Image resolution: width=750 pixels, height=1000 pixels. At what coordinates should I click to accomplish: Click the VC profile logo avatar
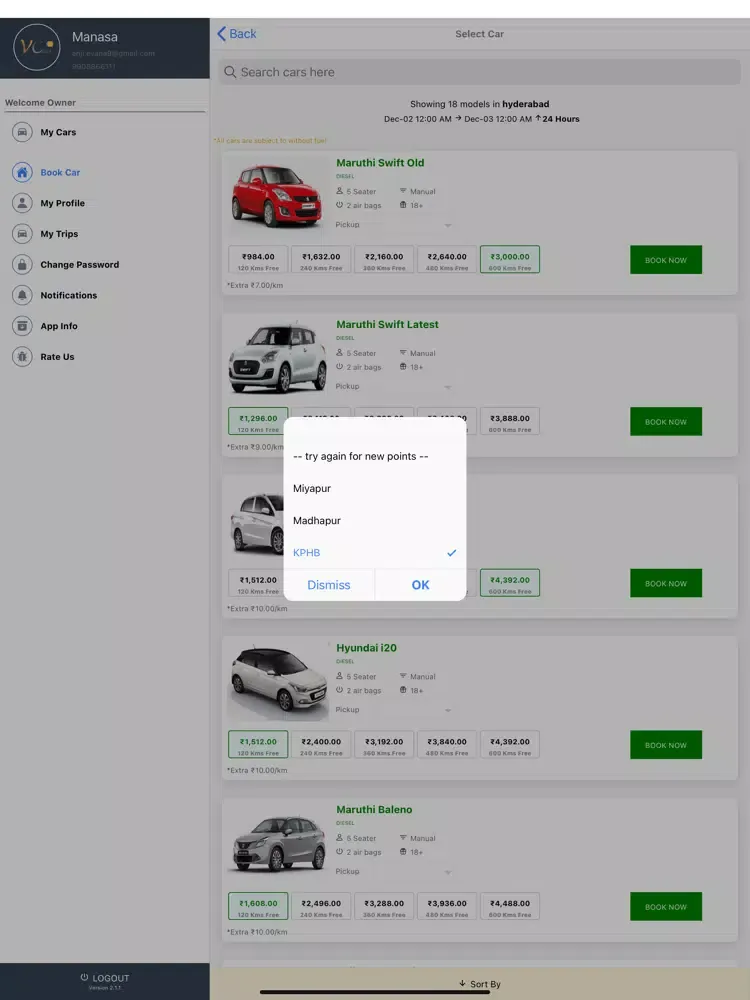(37, 47)
